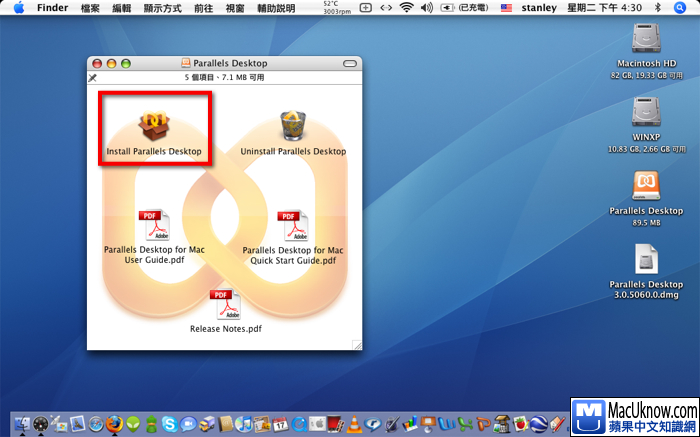Image resolution: width=700 pixels, height=437 pixels.
Task: Open the 前往 menu
Action: coord(203,8)
